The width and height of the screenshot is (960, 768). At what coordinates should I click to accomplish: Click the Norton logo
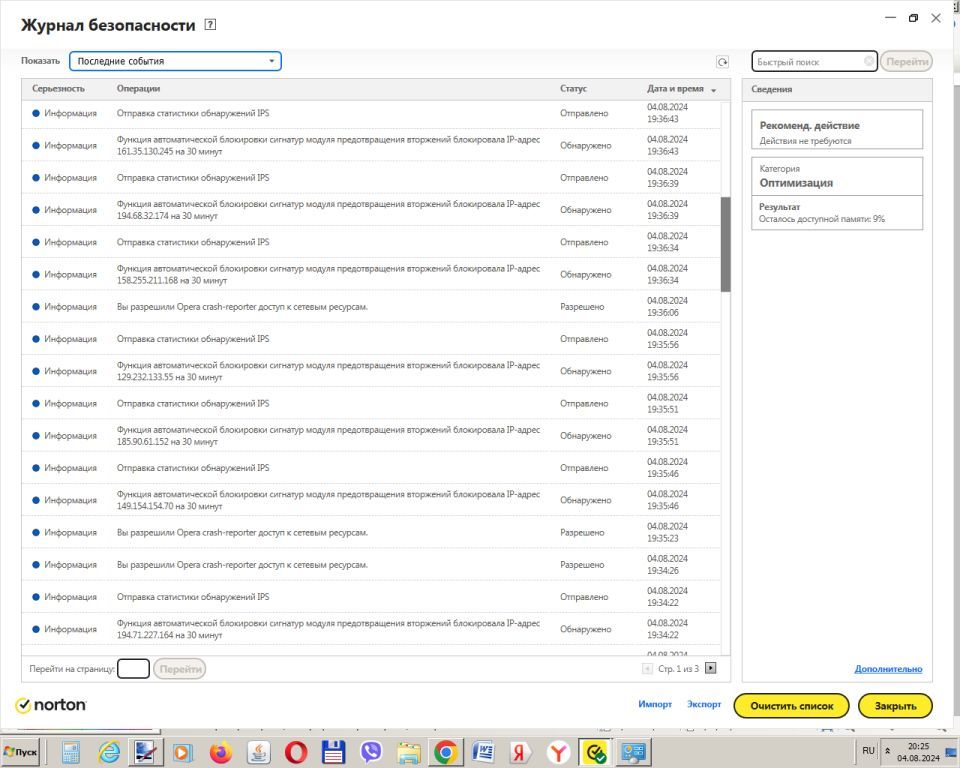(x=51, y=705)
